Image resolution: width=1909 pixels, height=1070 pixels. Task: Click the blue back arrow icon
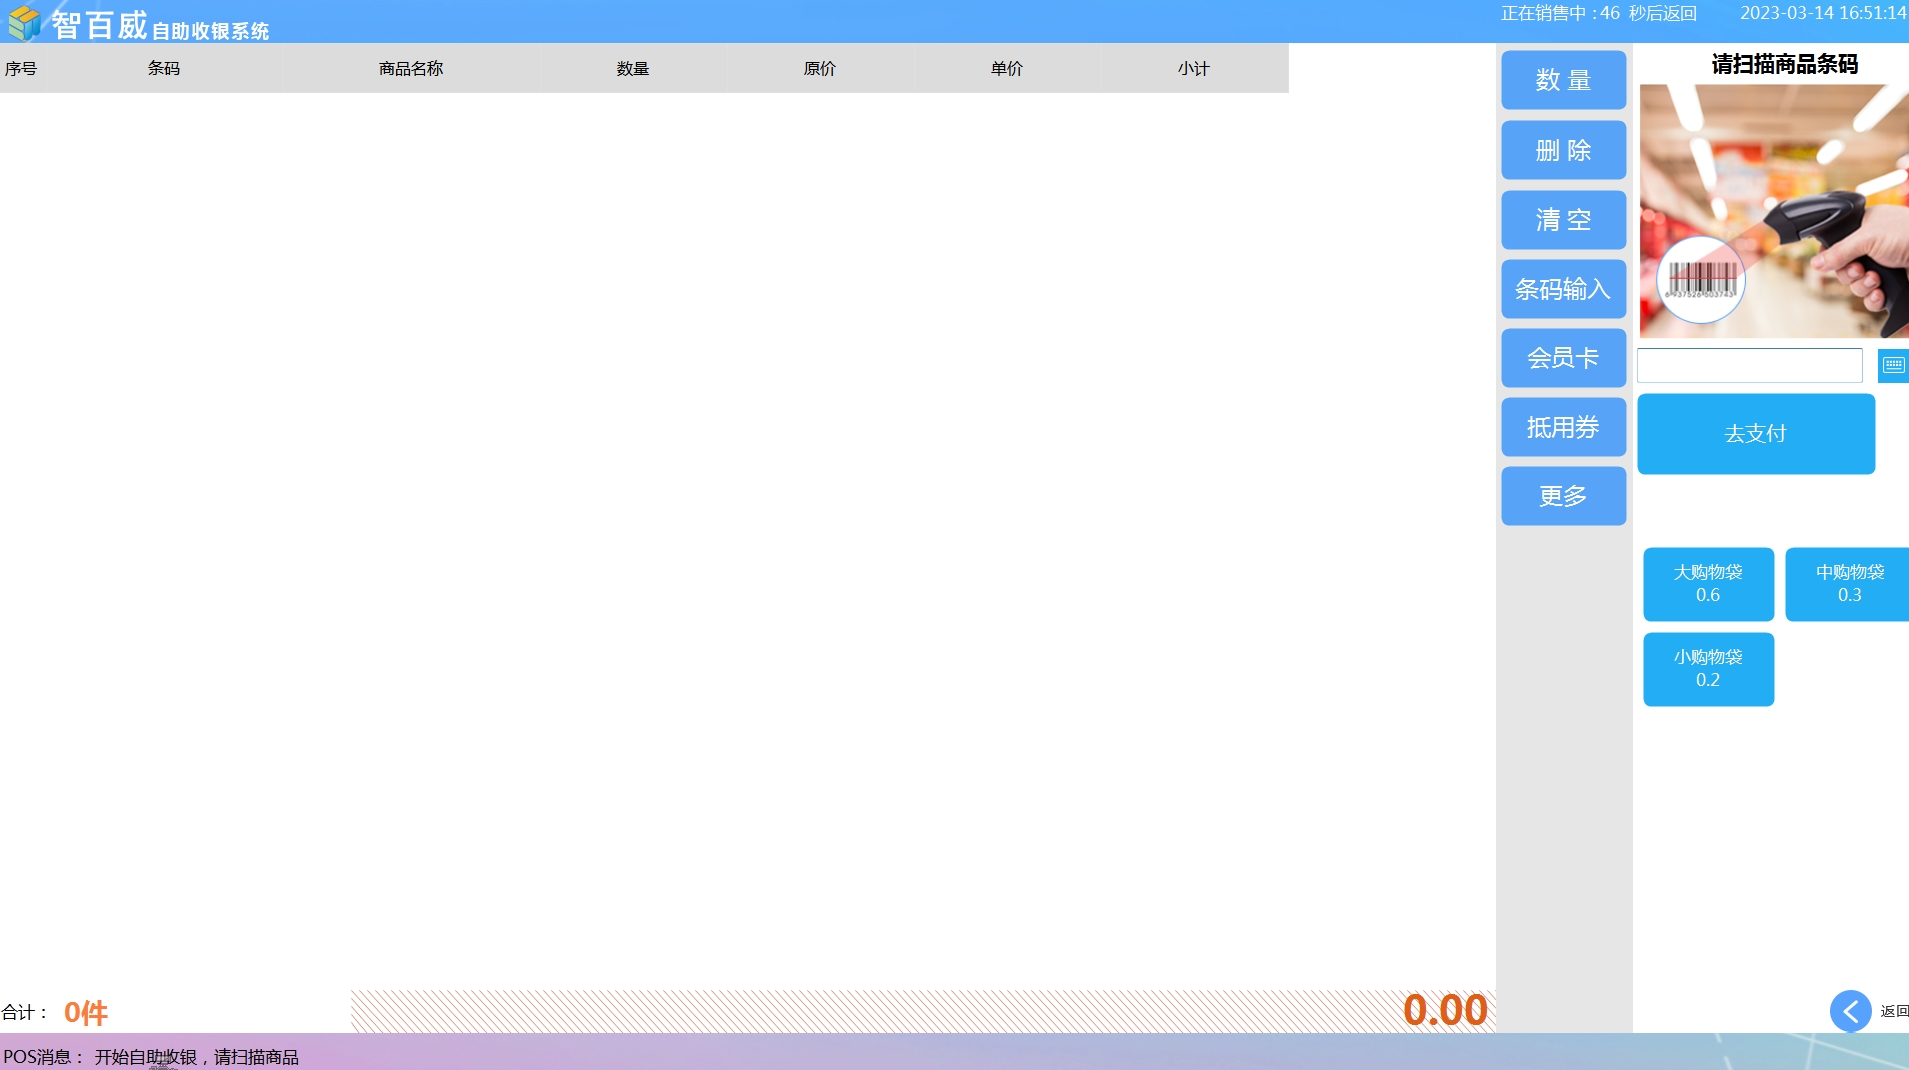(x=1850, y=1011)
